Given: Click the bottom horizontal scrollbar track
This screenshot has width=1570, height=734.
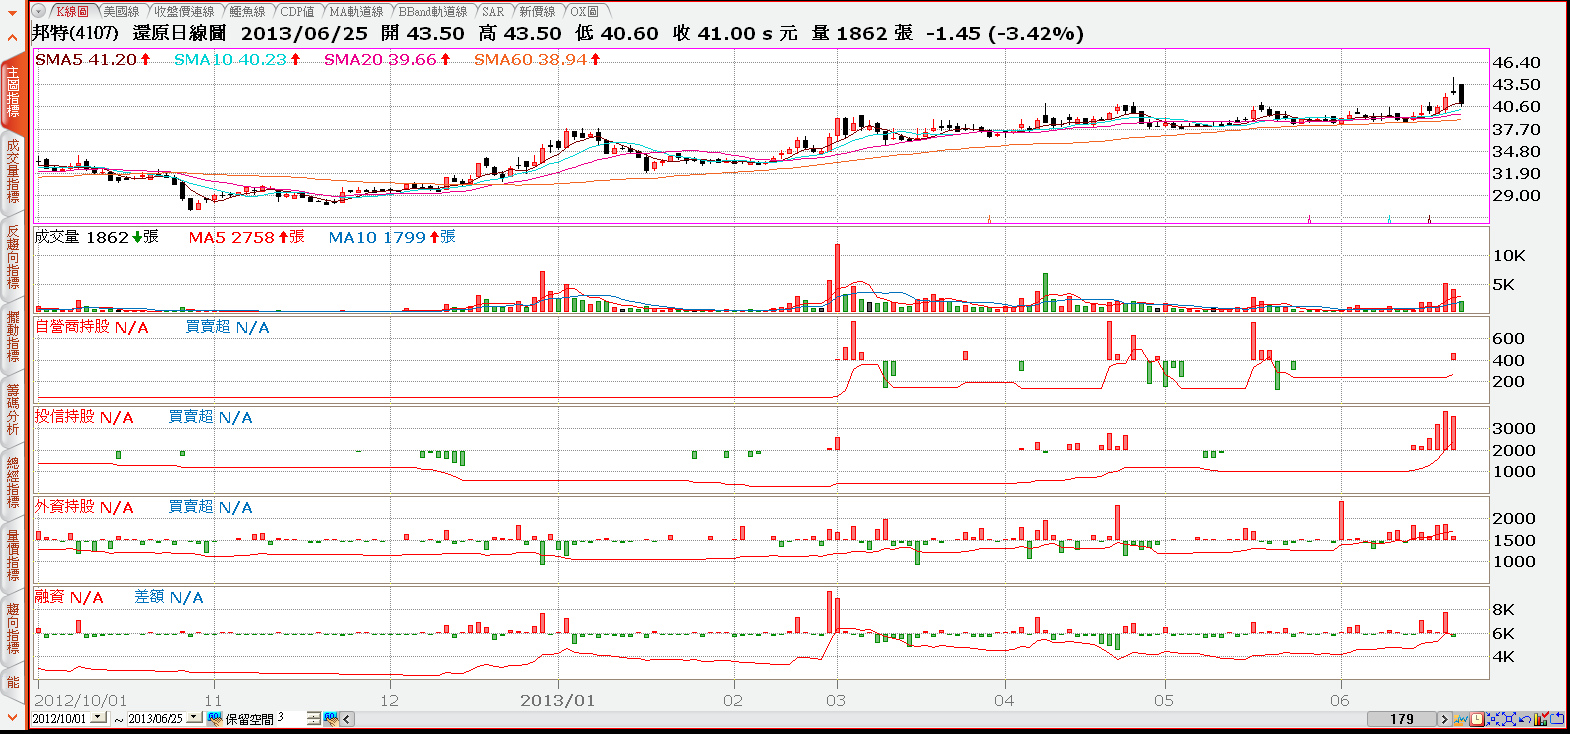Looking at the screenshot, I should (860, 718).
